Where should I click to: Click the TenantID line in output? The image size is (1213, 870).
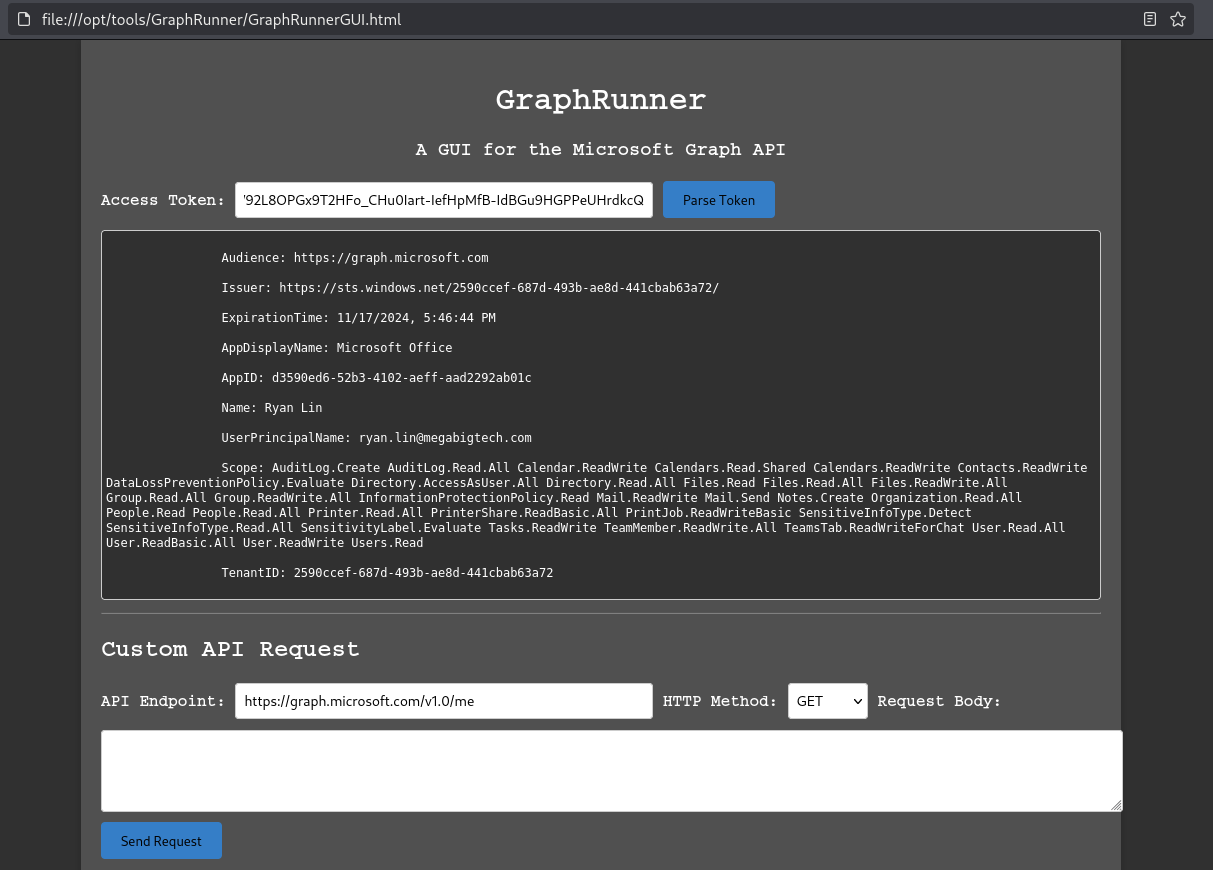tap(387, 573)
